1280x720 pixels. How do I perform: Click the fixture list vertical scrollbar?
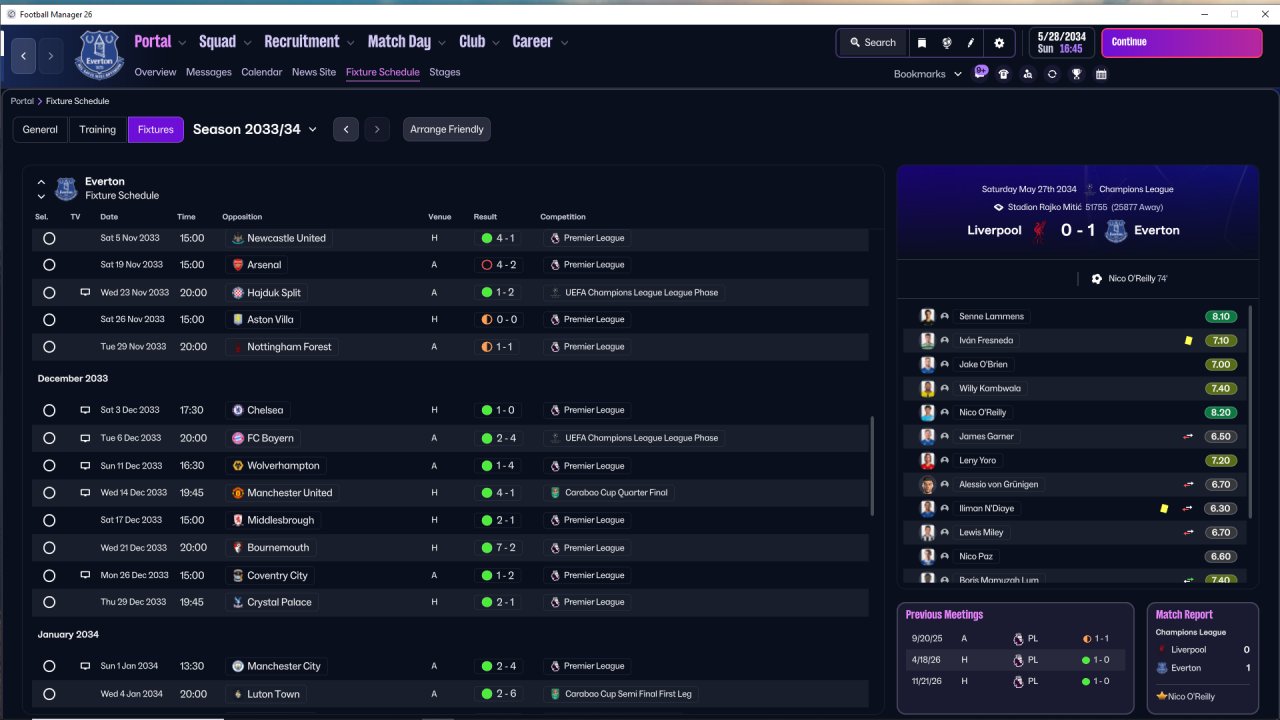tap(873, 466)
